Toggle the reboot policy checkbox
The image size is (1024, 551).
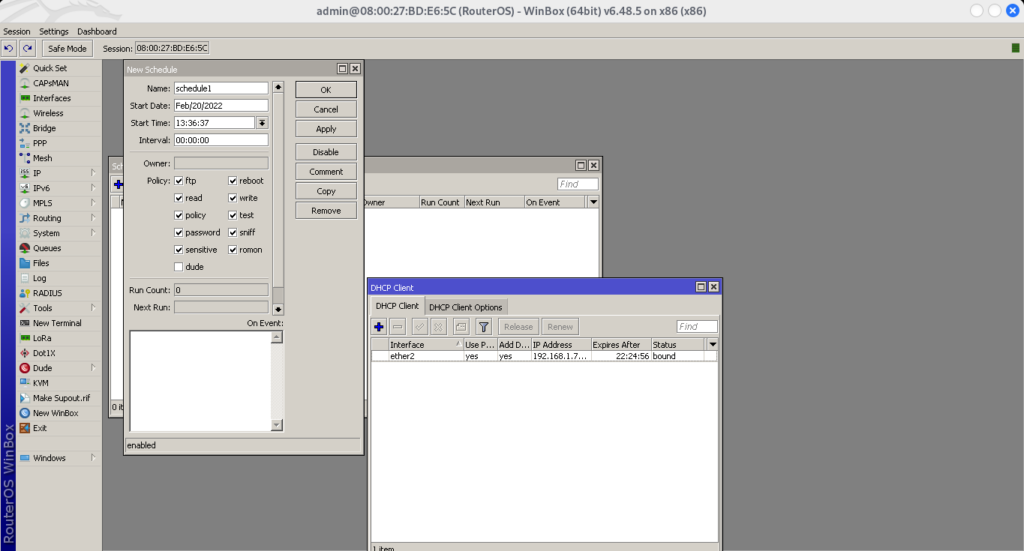(x=232, y=181)
